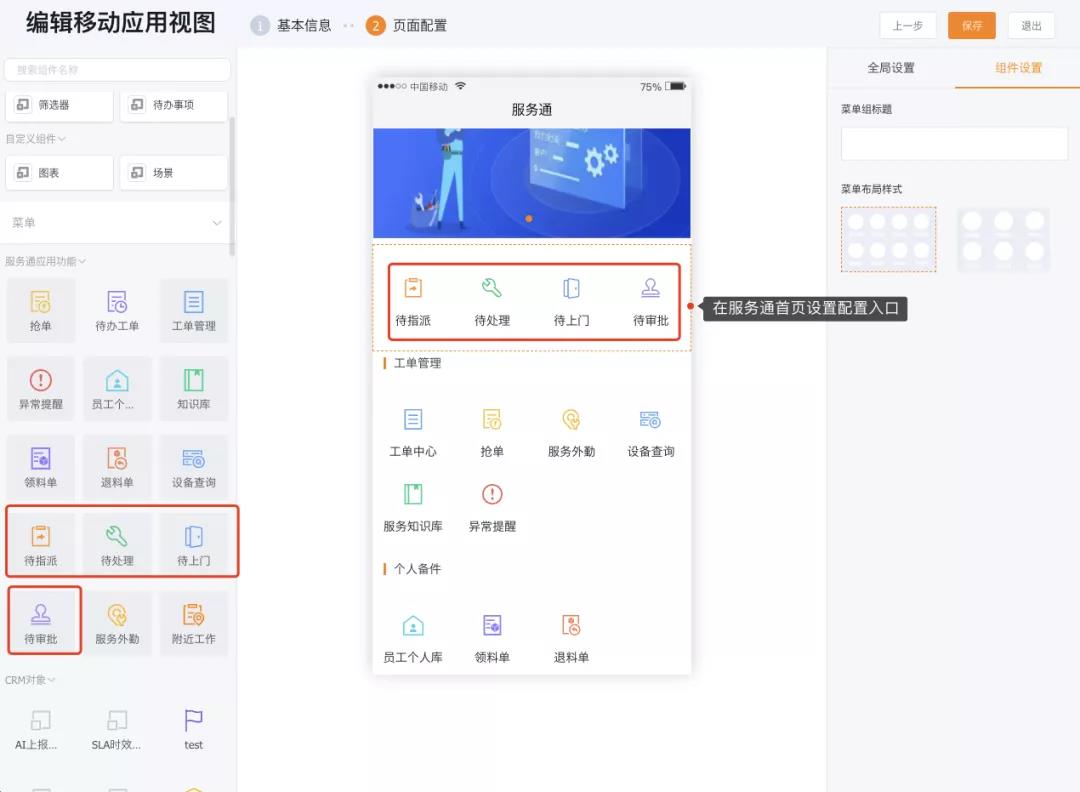Image resolution: width=1080 pixels, height=792 pixels.
Task: Click 工单中心 icon in phone preview
Action: (x=413, y=419)
